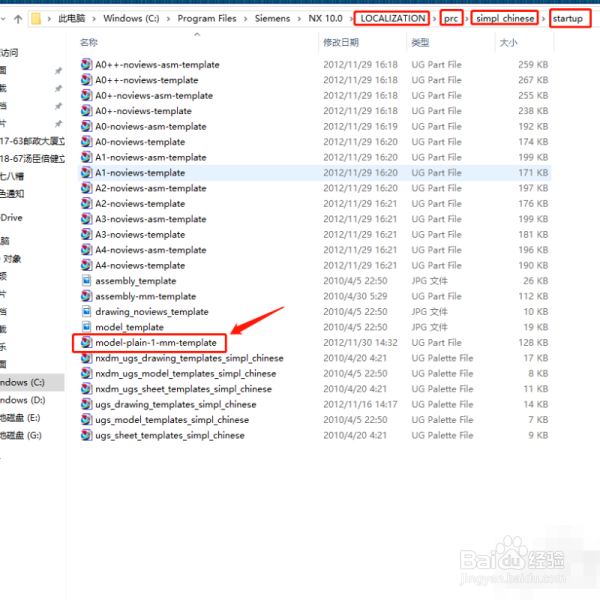Select ugs_drawing_templates_simpl_chinese file name
This screenshot has width=600, height=600.
pyautogui.click(x=176, y=404)
